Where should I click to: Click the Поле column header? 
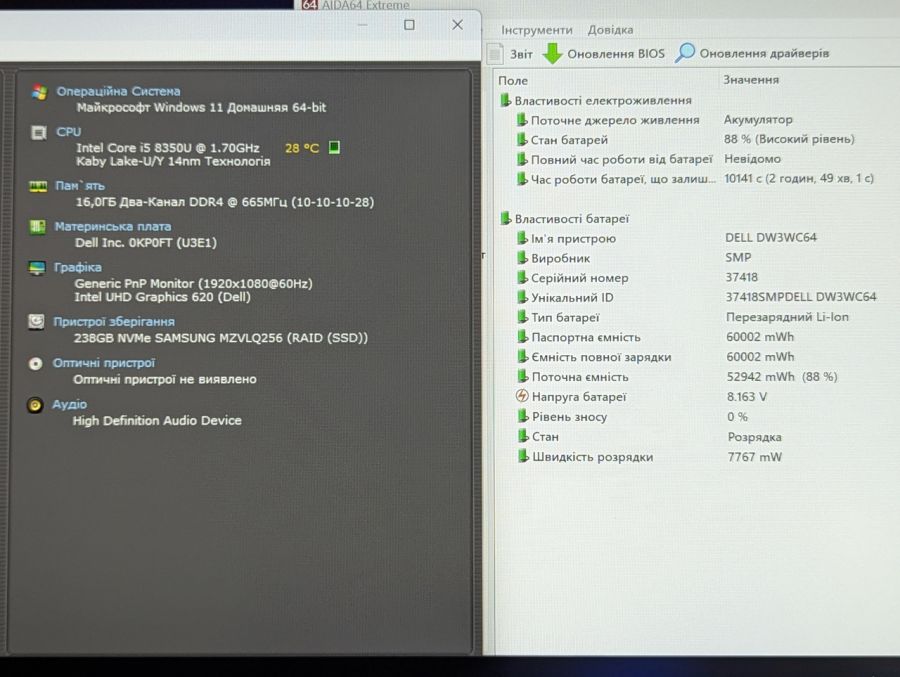click(x=513, y=80)
